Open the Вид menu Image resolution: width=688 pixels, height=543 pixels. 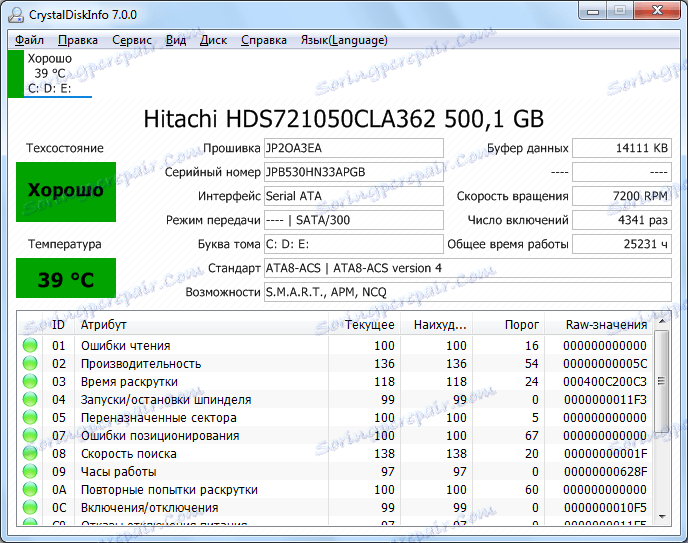click(176, 40)
